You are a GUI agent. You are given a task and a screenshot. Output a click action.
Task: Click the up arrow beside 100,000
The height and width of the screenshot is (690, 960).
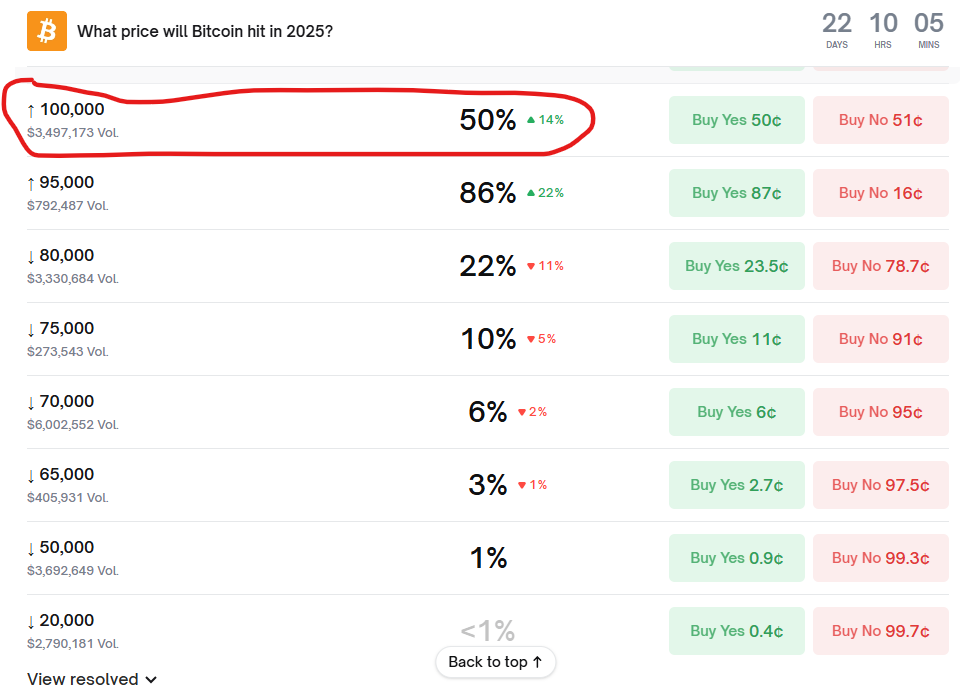[31, 110]
